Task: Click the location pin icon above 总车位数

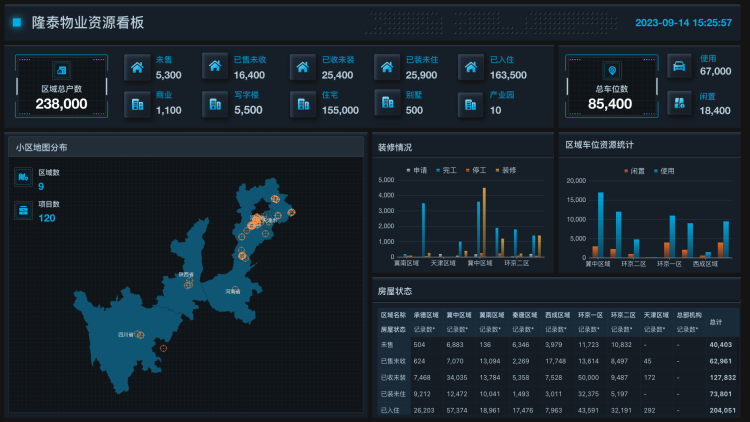Action: tap(611, 70)
